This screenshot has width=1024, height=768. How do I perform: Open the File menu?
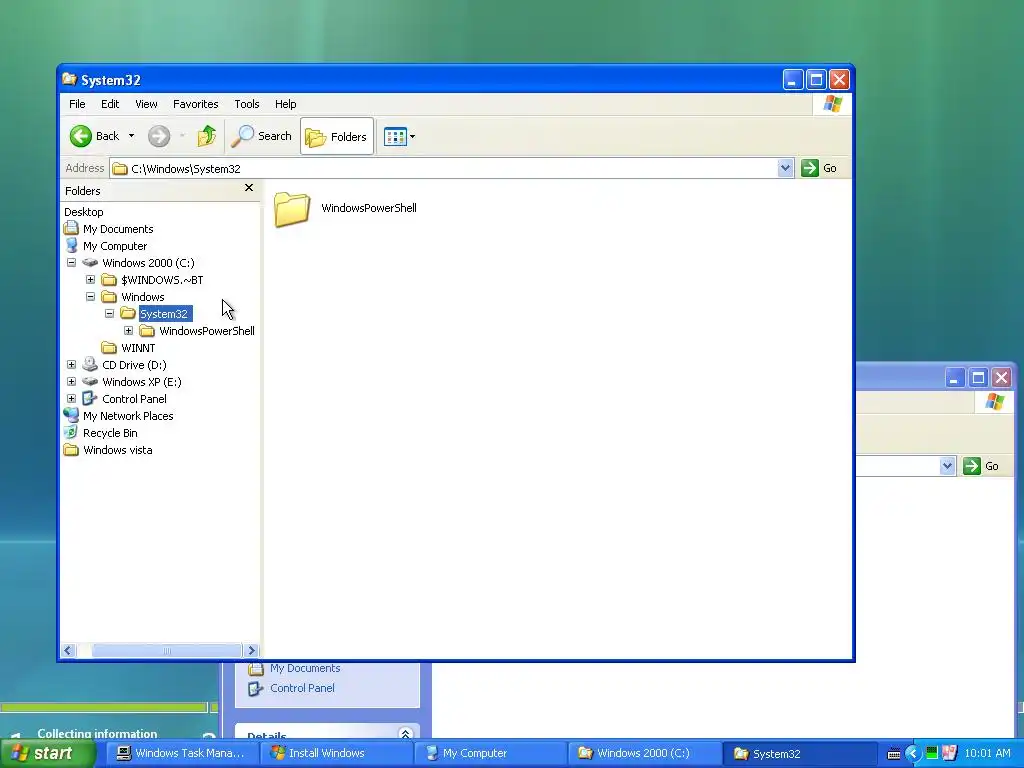(x=77, y=104)
